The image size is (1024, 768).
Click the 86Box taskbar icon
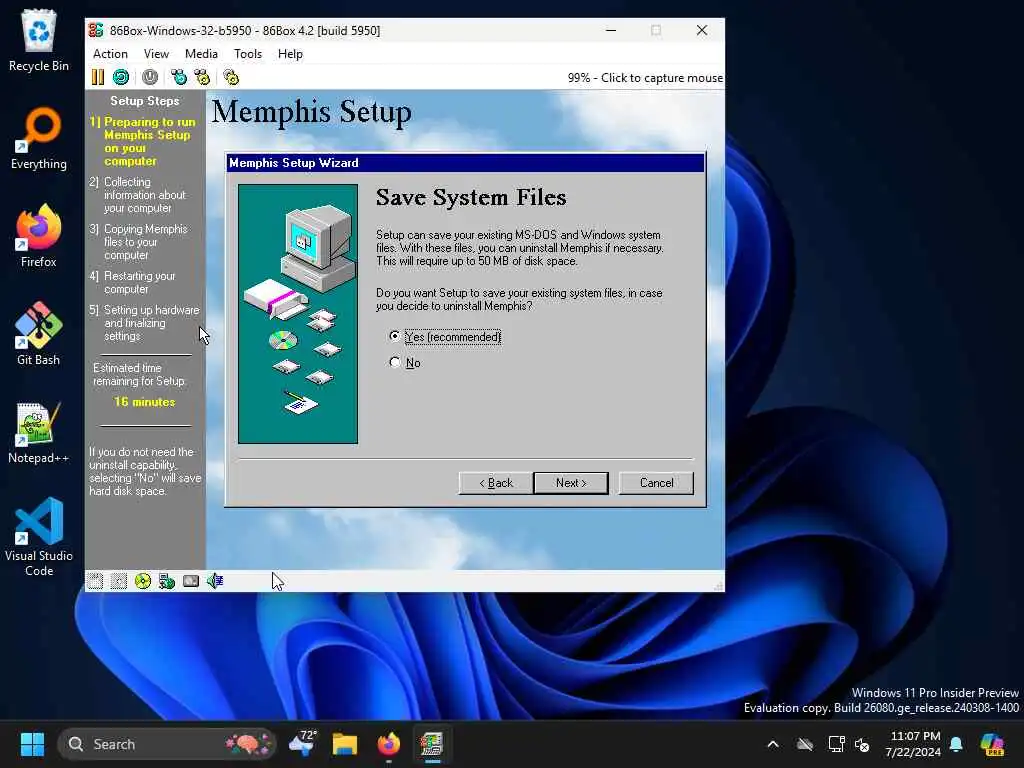coord(432,744)
